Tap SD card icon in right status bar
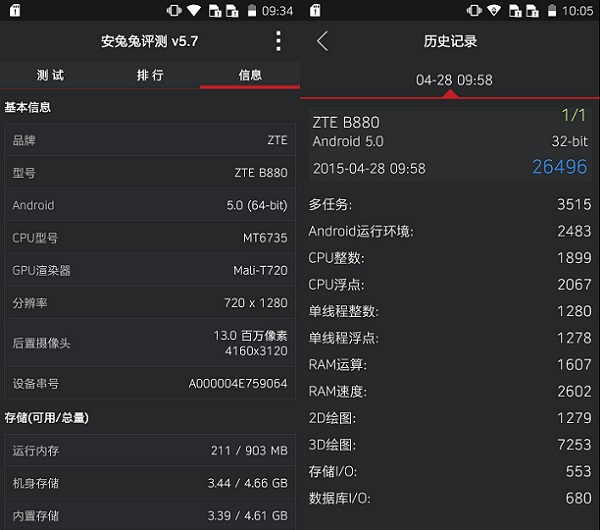 [315, 10]
